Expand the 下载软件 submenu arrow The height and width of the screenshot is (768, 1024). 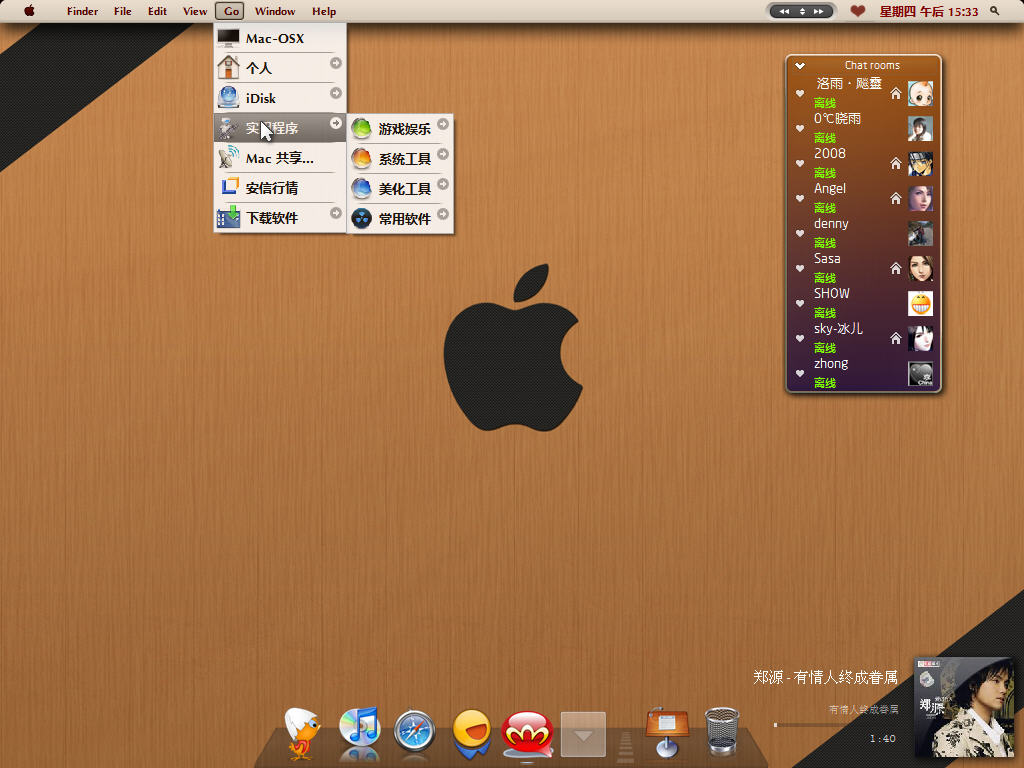(336, 213)
